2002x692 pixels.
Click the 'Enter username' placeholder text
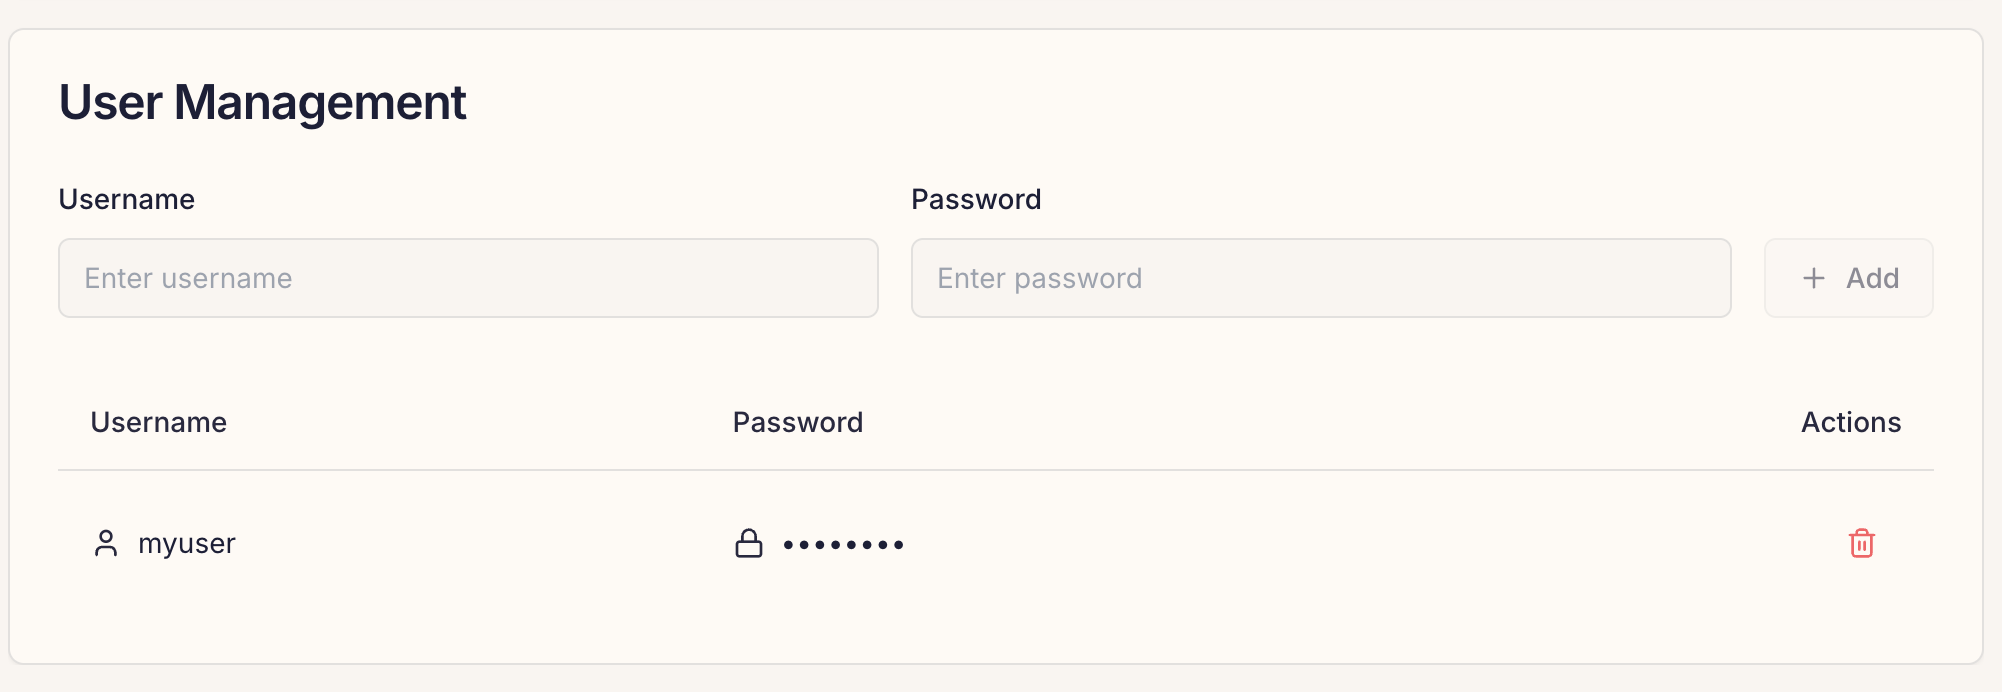(188, 278)
